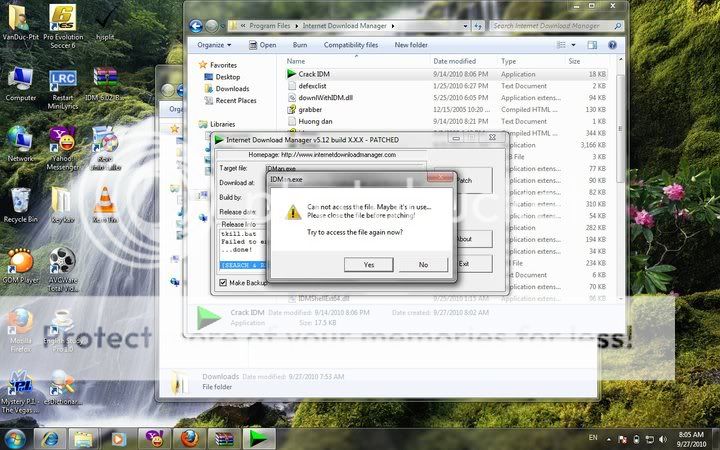Screen dimensions: 720x450
Task: Open Explorer help icon
Action: pos(612,45)
